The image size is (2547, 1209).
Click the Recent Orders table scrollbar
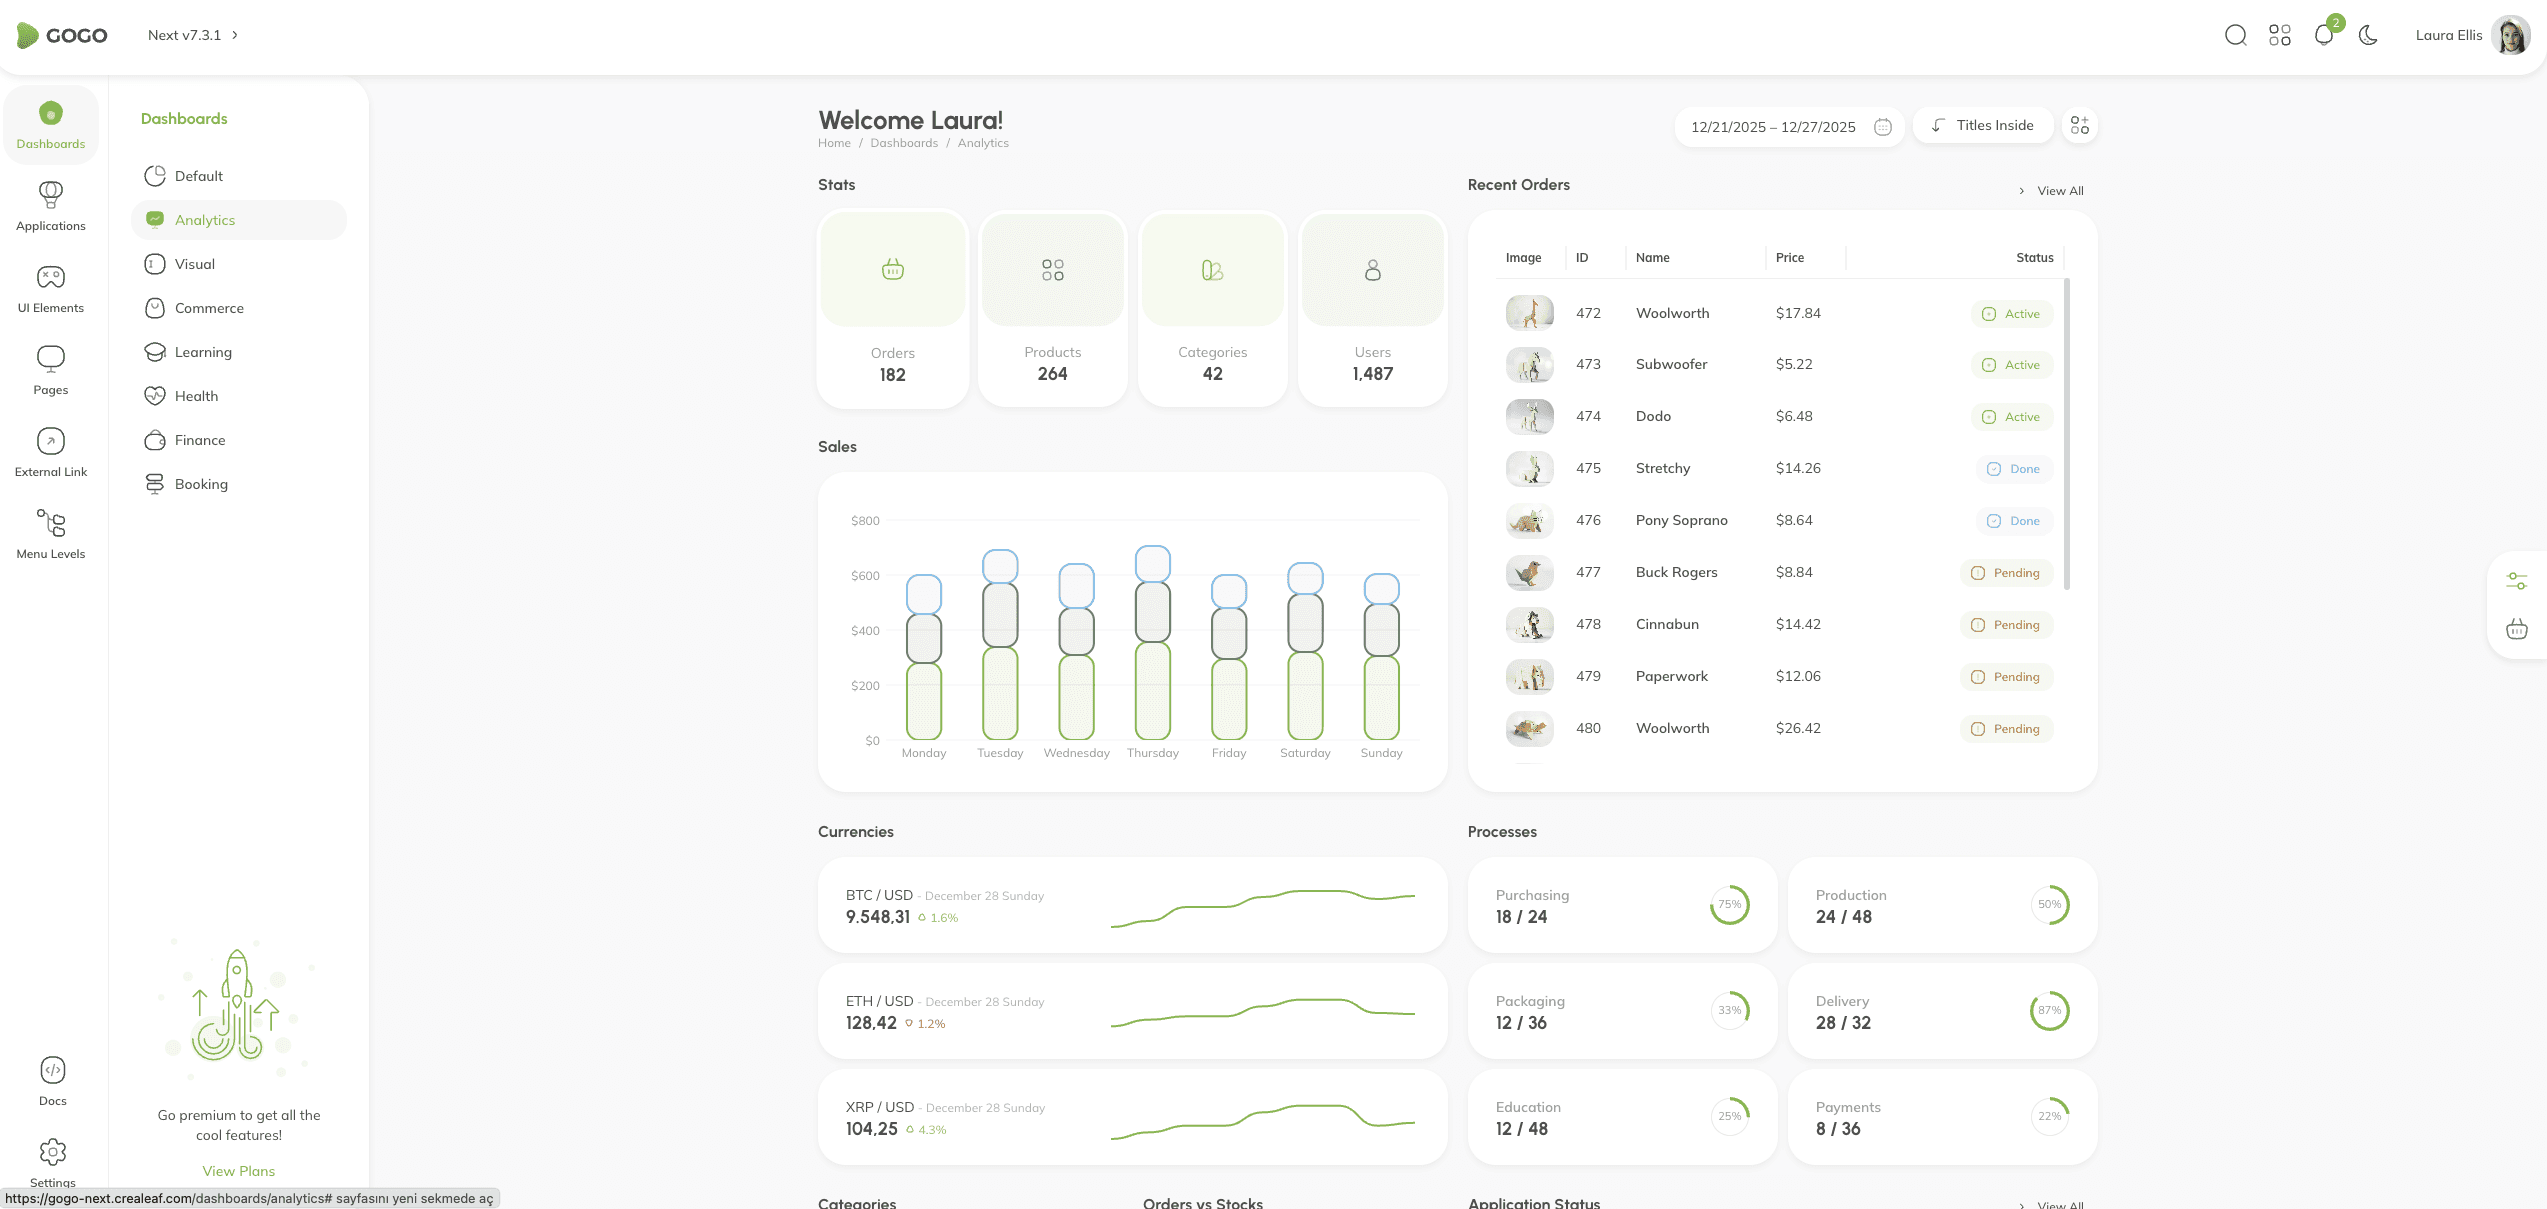(x=2066, y=434)
